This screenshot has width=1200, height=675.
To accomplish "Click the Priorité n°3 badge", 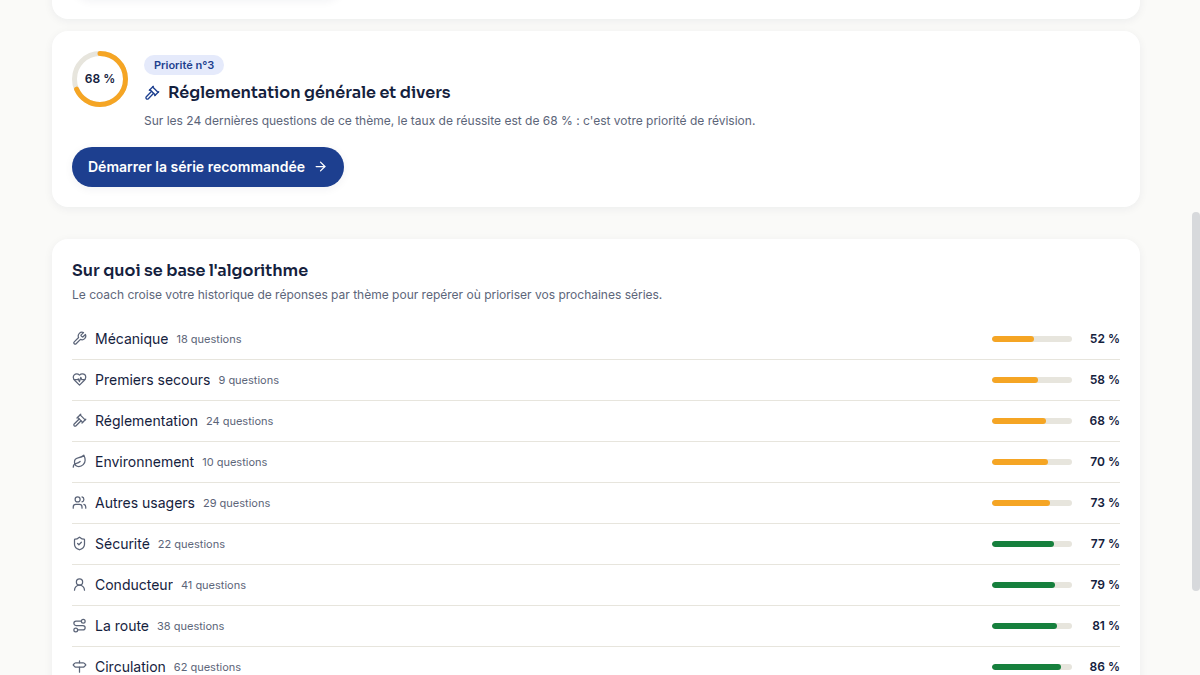I will click(184, 65).
